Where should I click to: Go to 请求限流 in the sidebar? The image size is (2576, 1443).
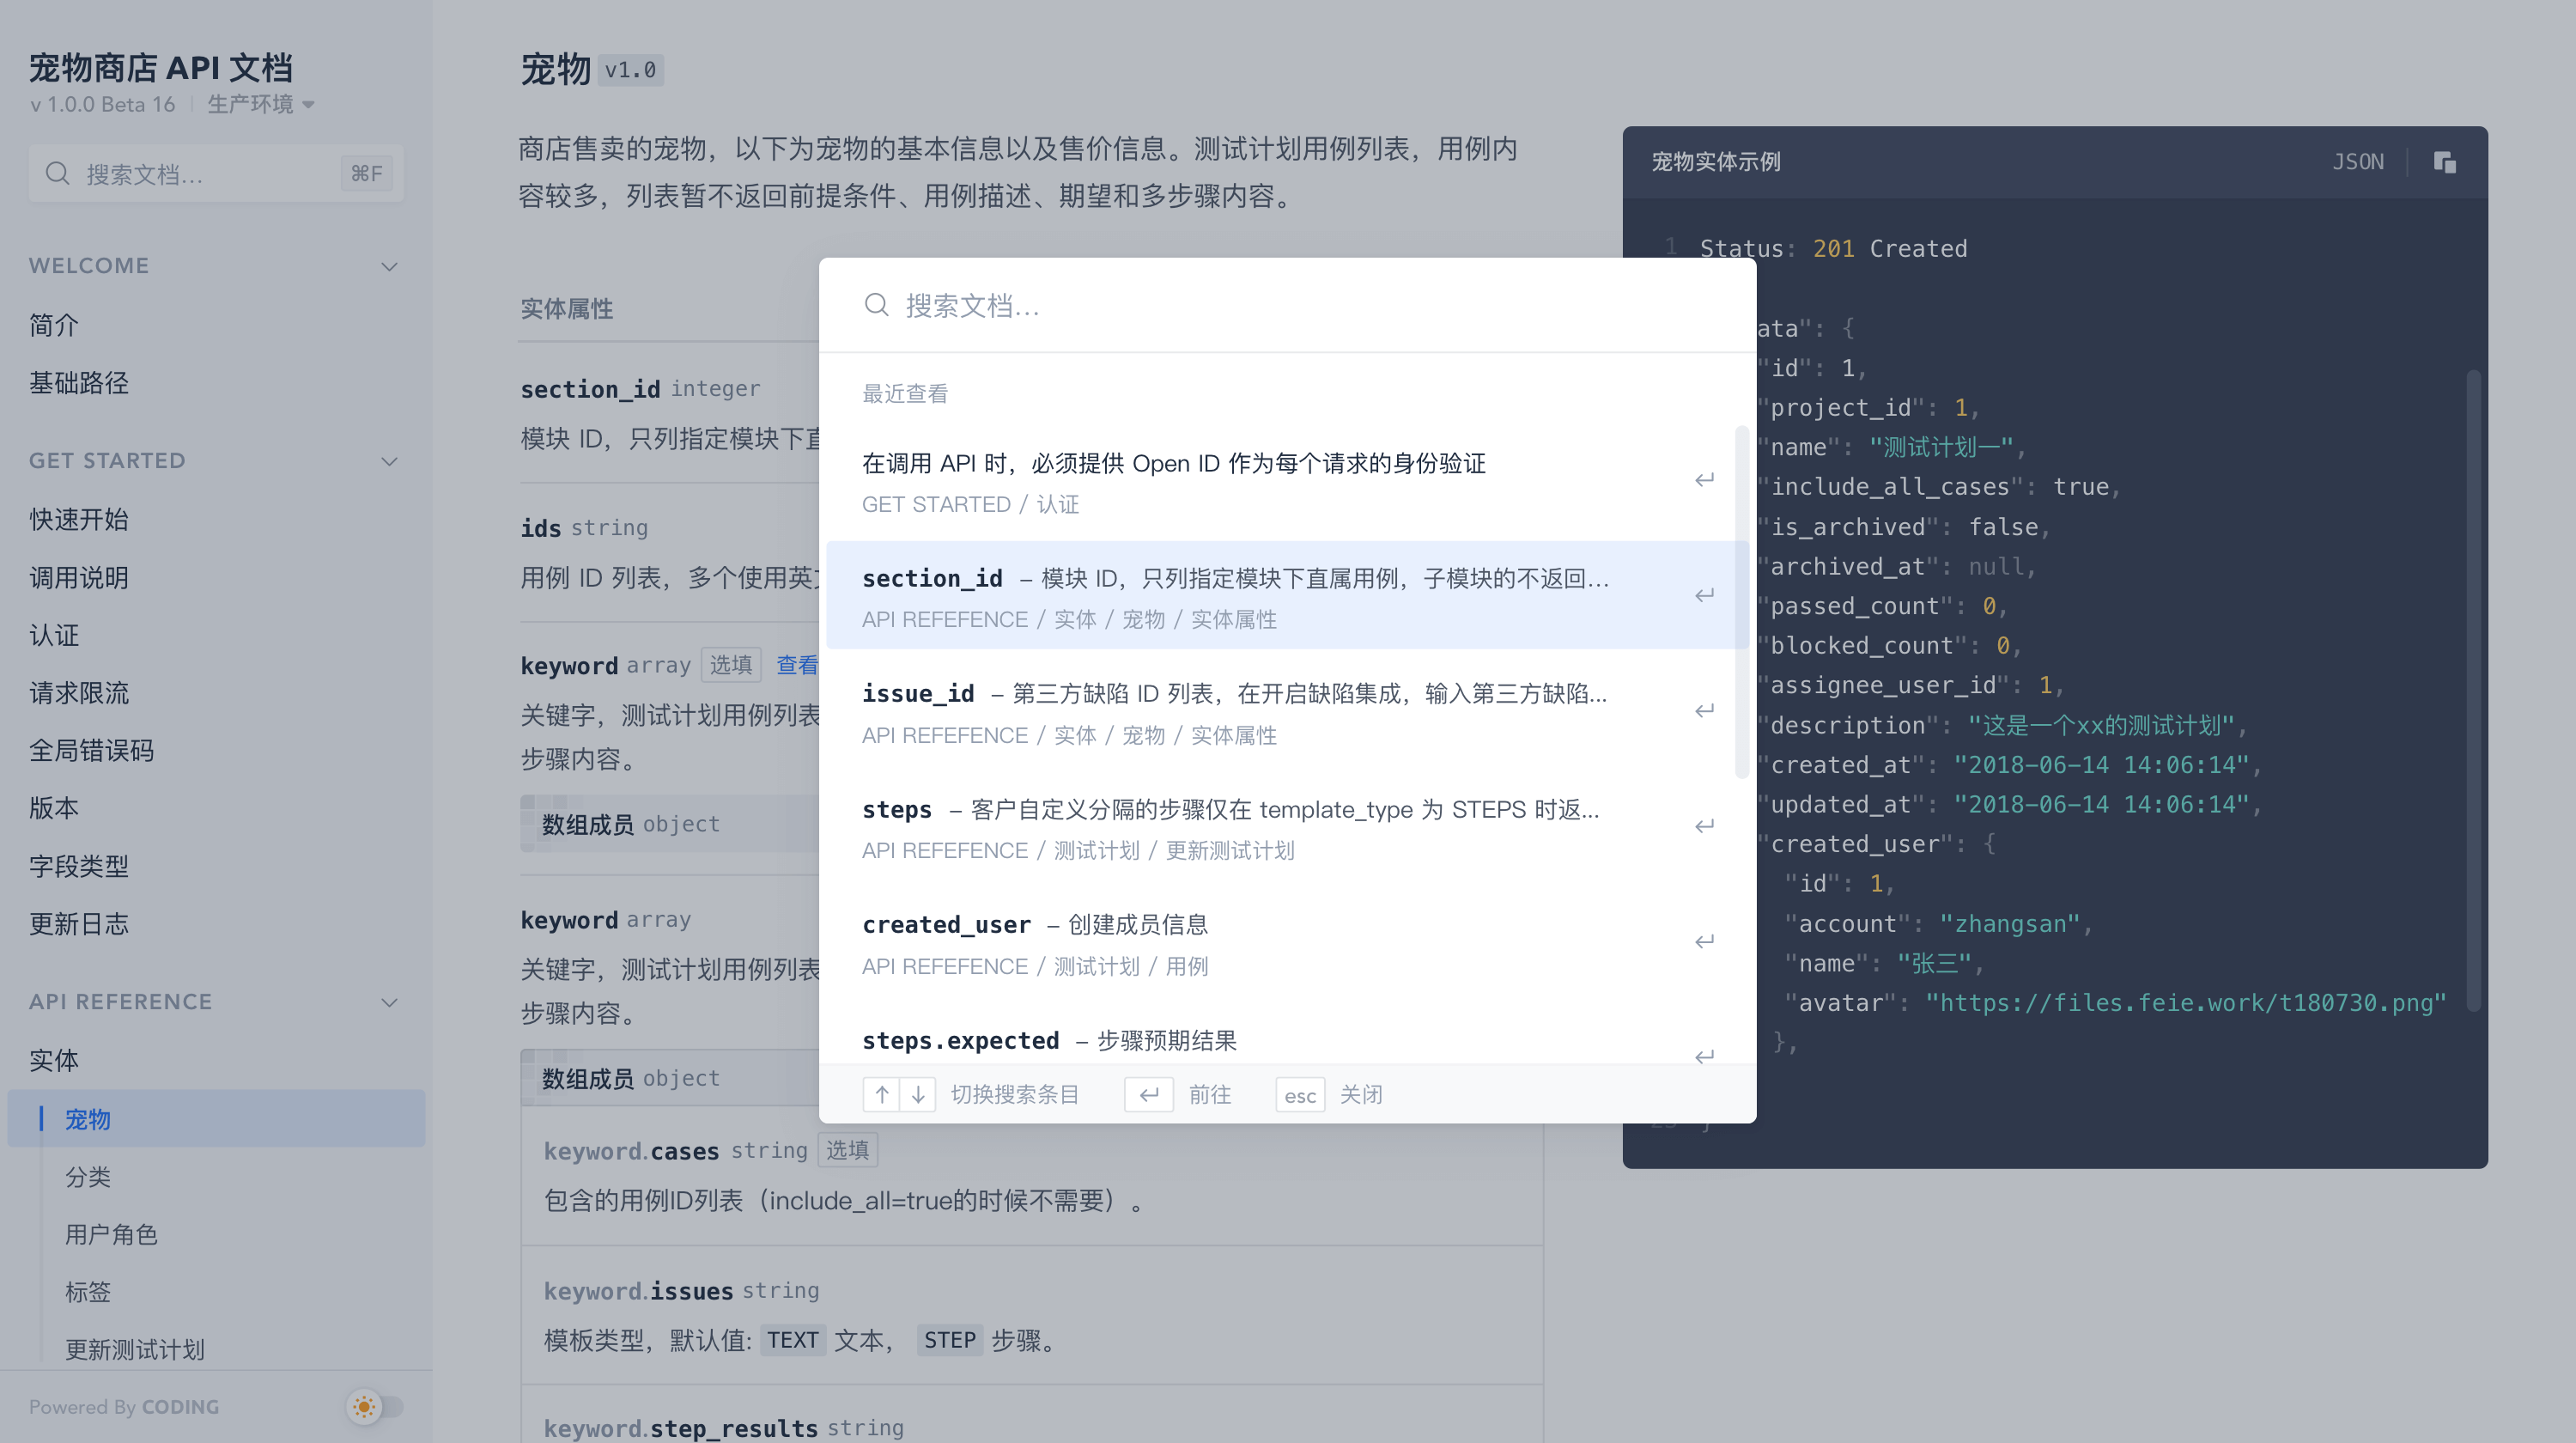[x=79, y=693]
